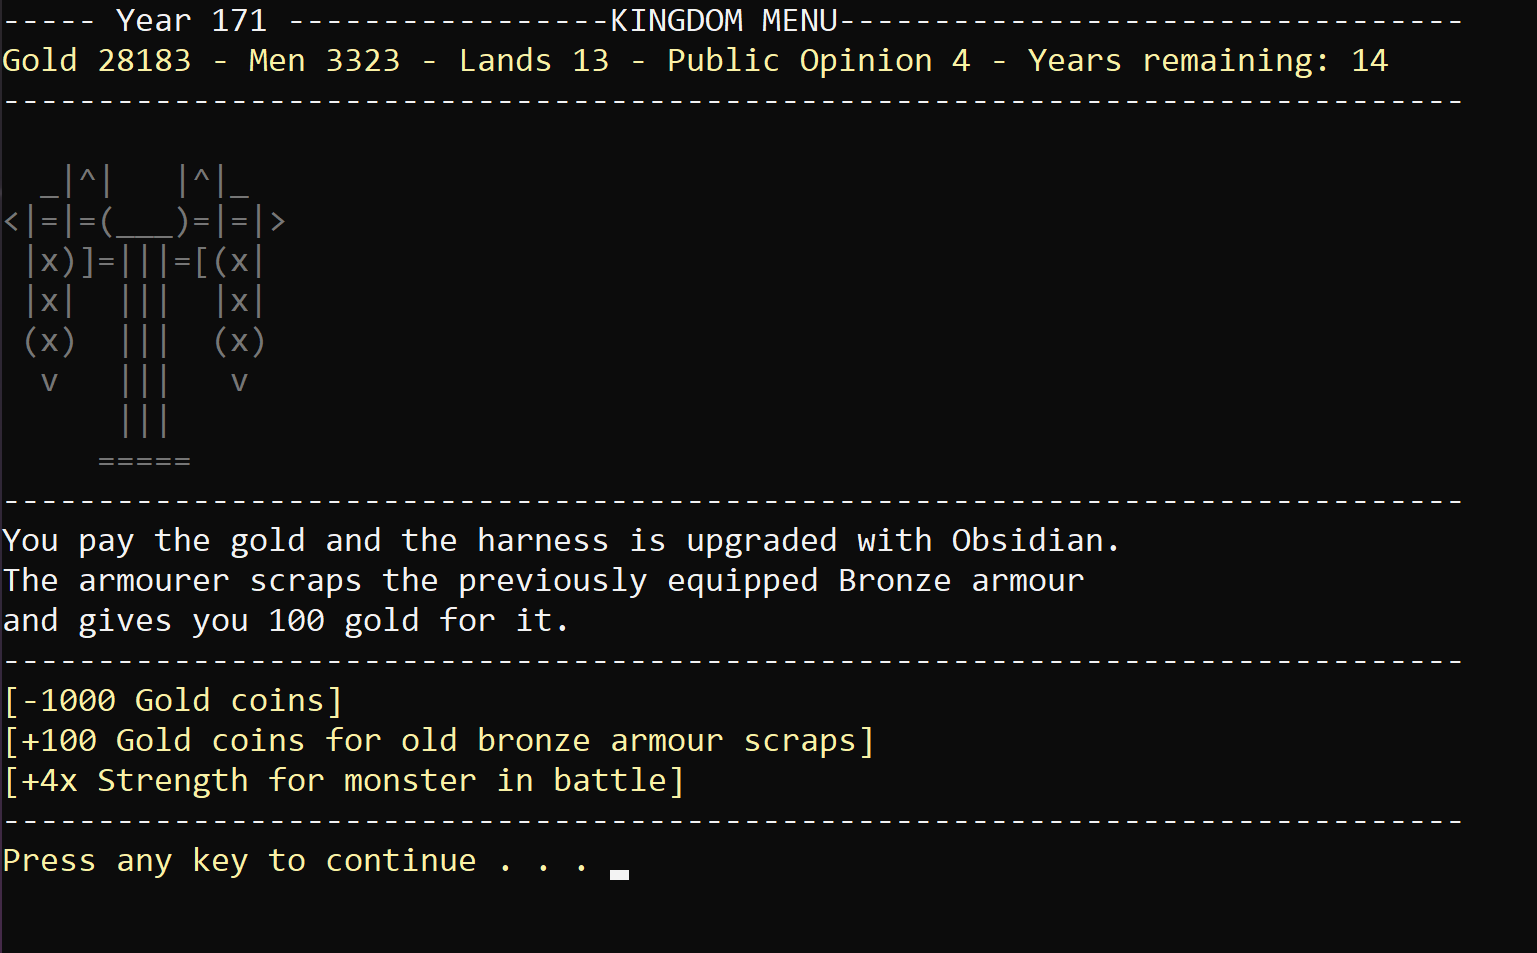This screenshot has height=953, width=1537.
Task: Click the KINGDOM MENU title text
Action: (x=724, y=21)
